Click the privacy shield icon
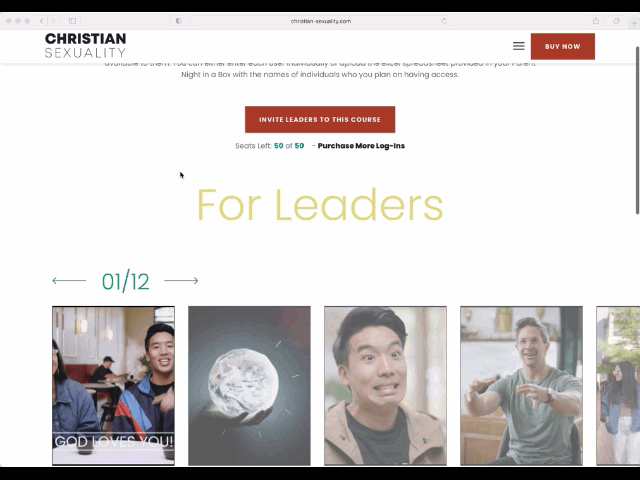The width and height of the screenshot is (640, 480). [x=178, y=21]
